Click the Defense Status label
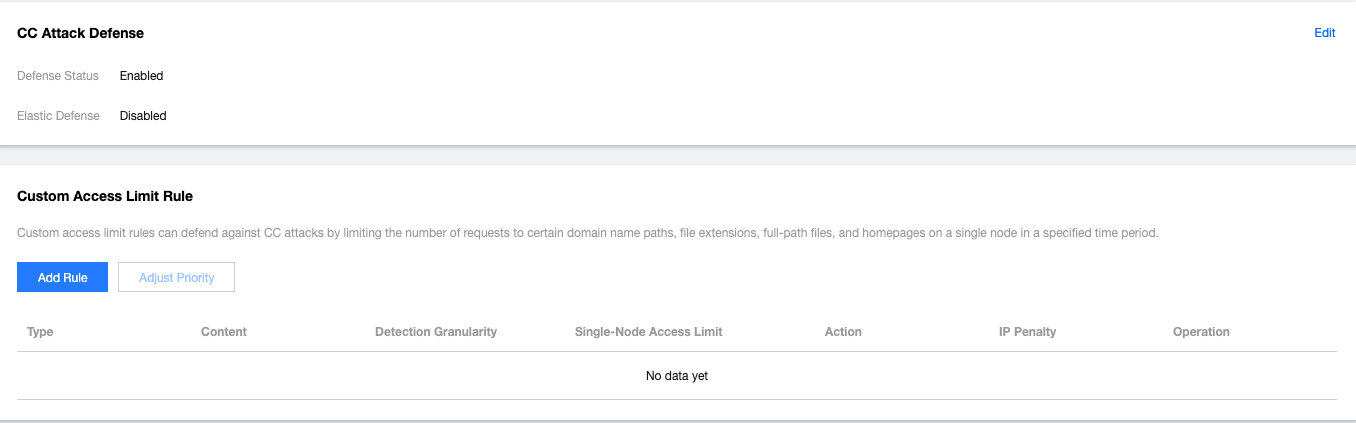The image size is (1356, 423). [58, 76]
